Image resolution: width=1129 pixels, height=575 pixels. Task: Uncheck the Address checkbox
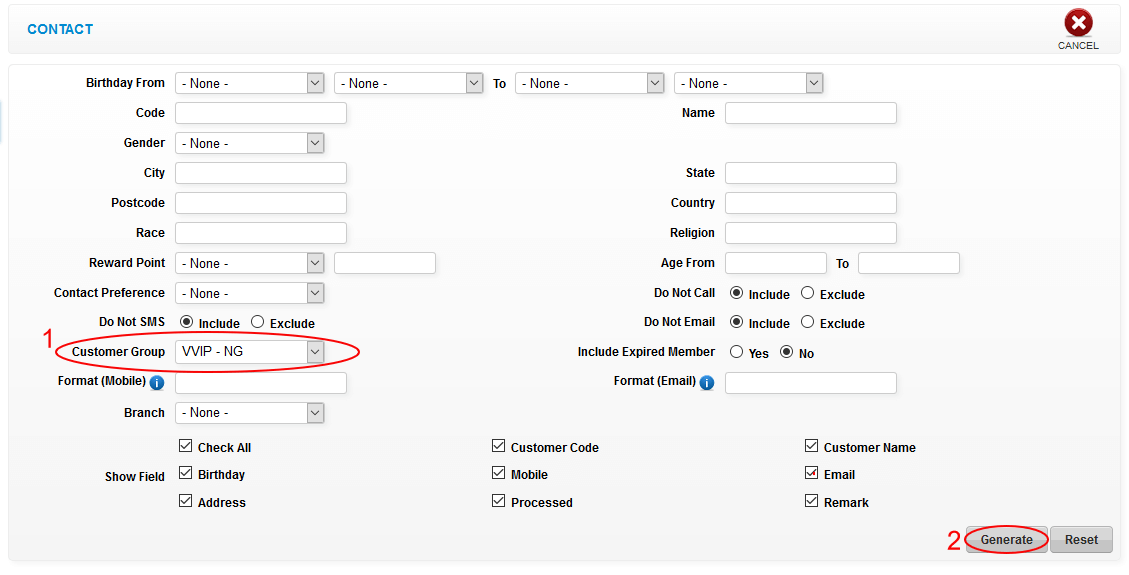pos(186,501)
